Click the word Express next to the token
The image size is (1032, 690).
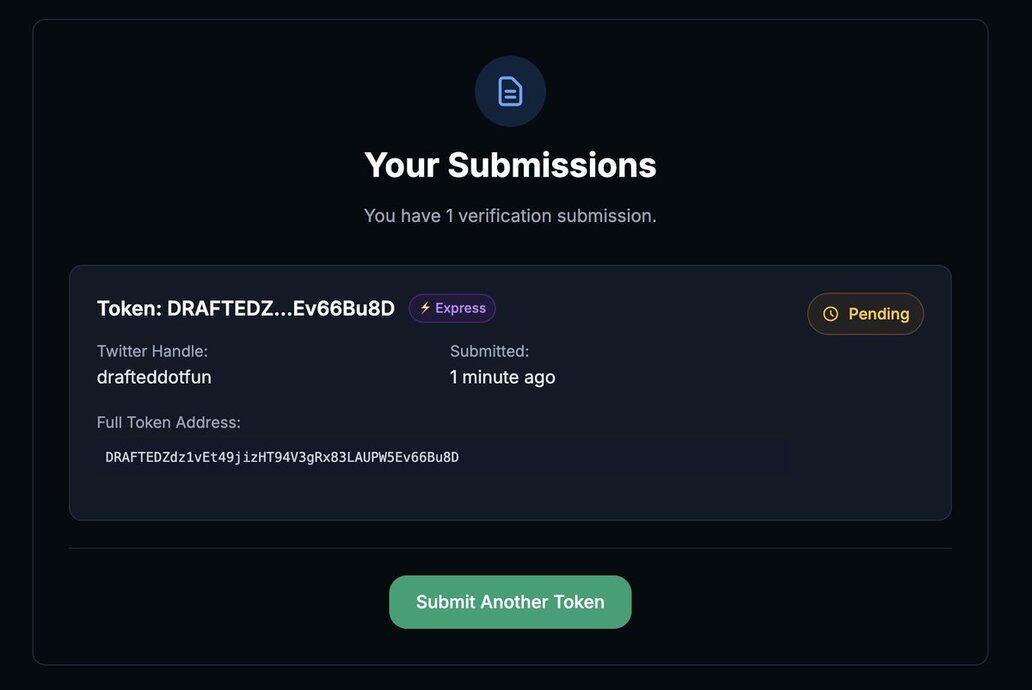[x=460, y=308]
